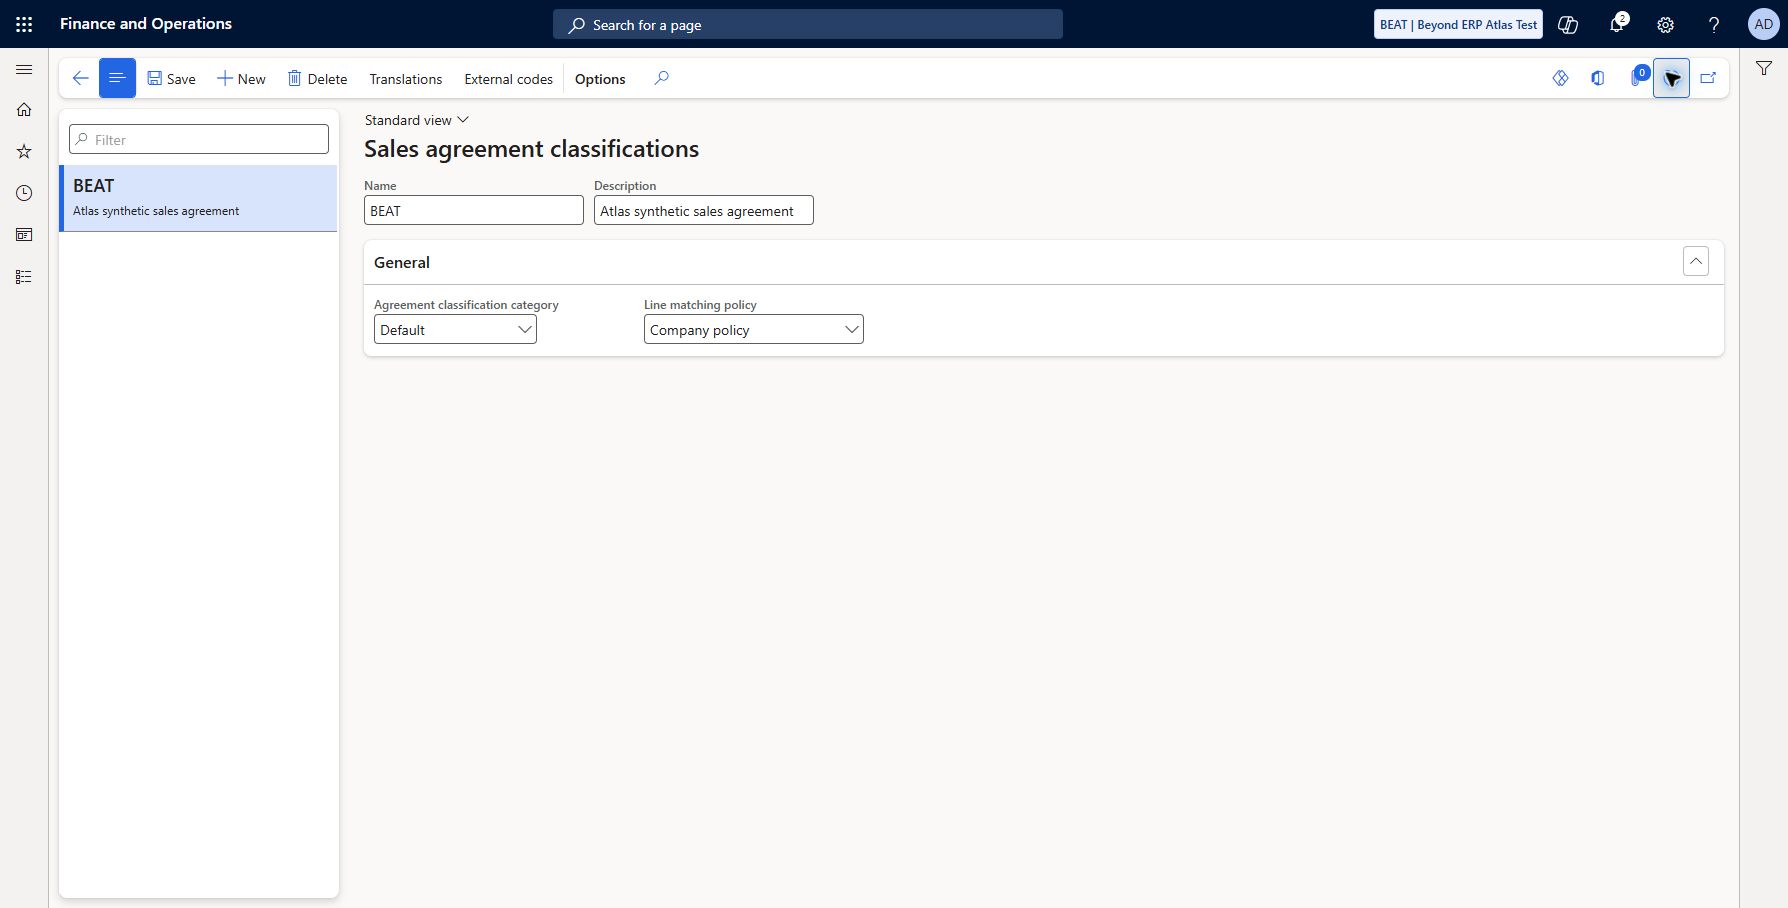This screenshot has width=1788, height=908.
Task: Toggle the list view button
Action: tap(117, 78)
